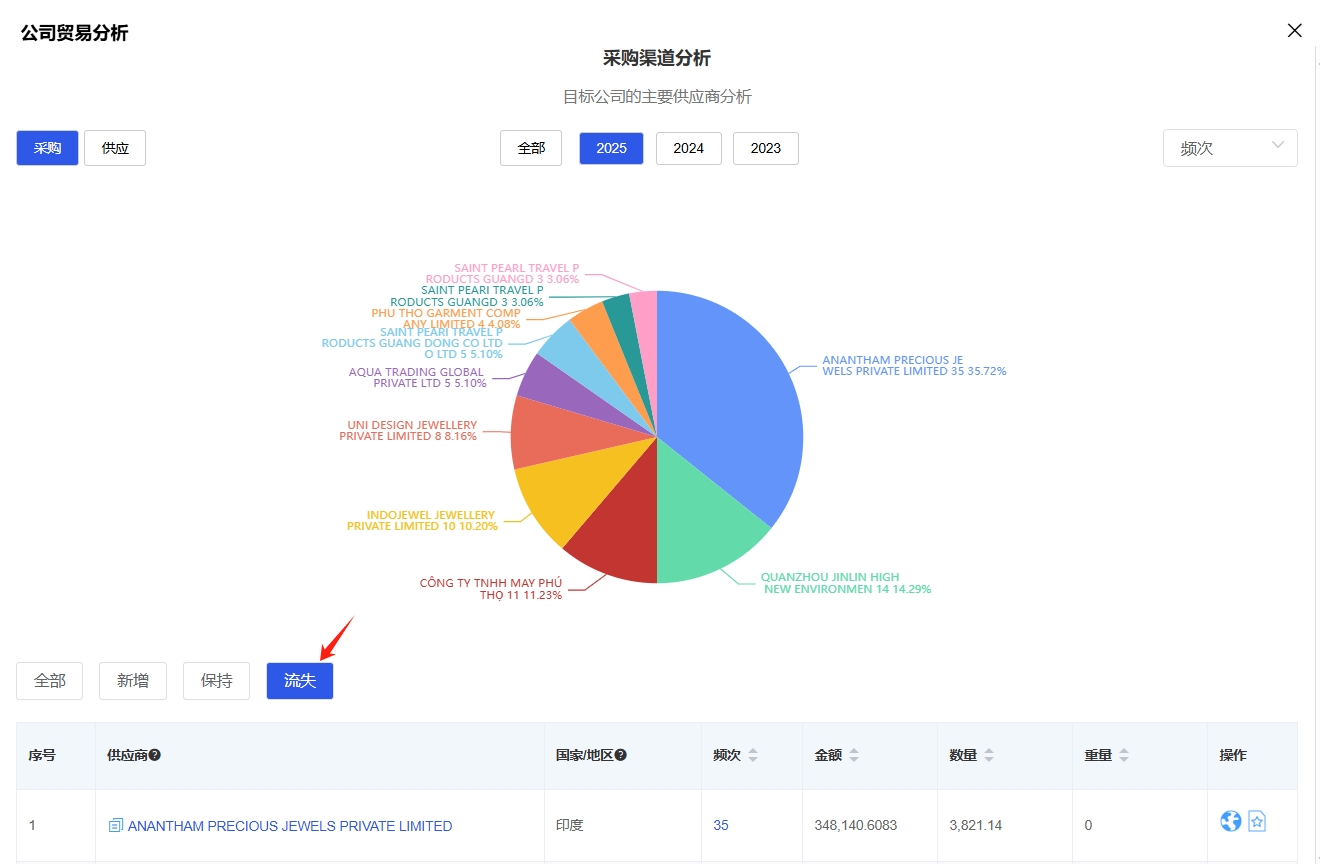Click the UNI DESIGN JEWELLERY chart label
1320x864 pixels.
pyautogui.click(x=408, y=431)
